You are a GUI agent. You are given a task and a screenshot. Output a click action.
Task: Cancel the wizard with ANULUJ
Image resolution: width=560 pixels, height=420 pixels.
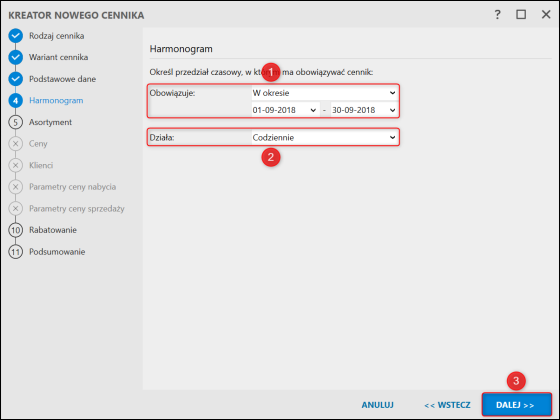pos(378,405)
